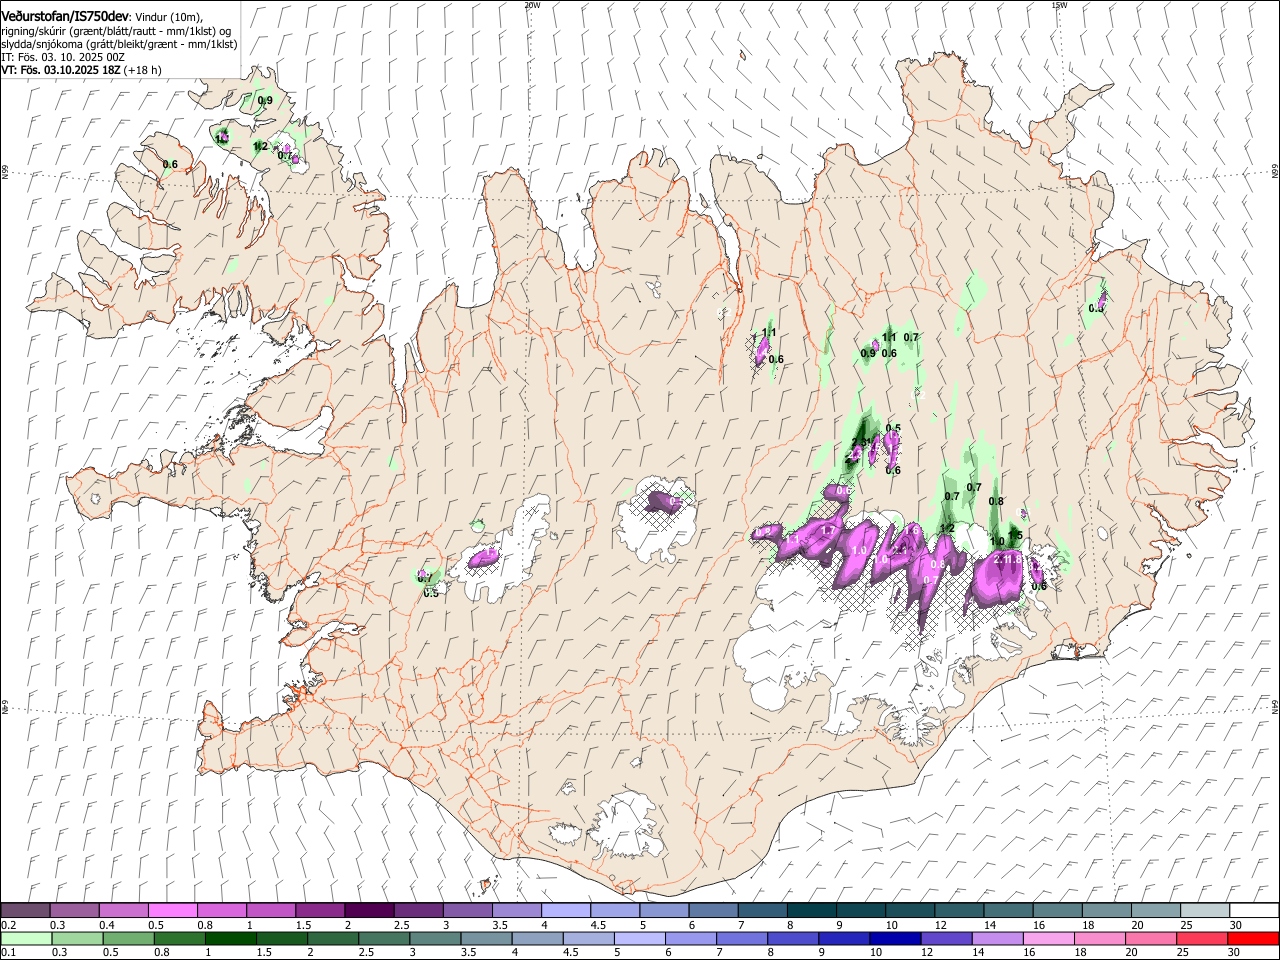The image size is (1280, 960).
Task: Click the purple snow patch on Langjökull glacier
Action: (485, 557)
